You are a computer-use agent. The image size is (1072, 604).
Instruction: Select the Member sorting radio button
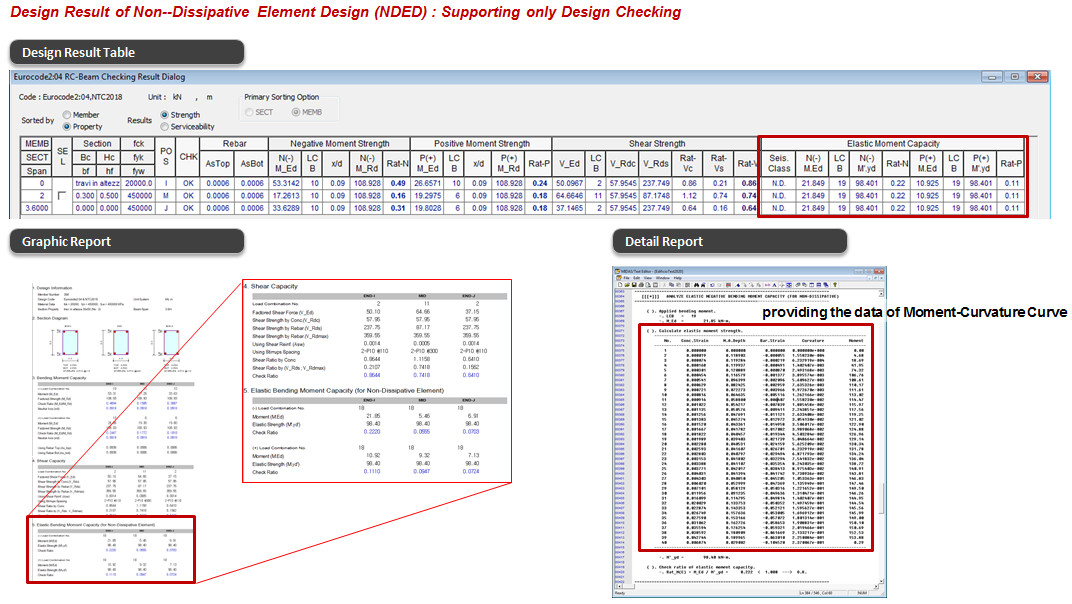(x=66, y=115)
